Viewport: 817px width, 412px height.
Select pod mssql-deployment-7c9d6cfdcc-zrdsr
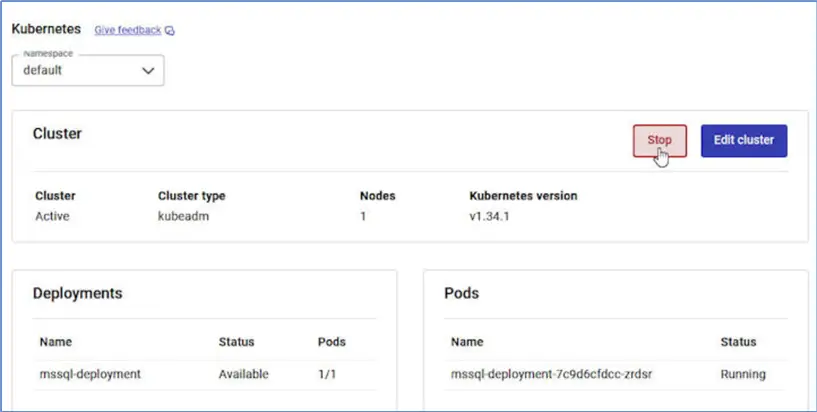552,374
